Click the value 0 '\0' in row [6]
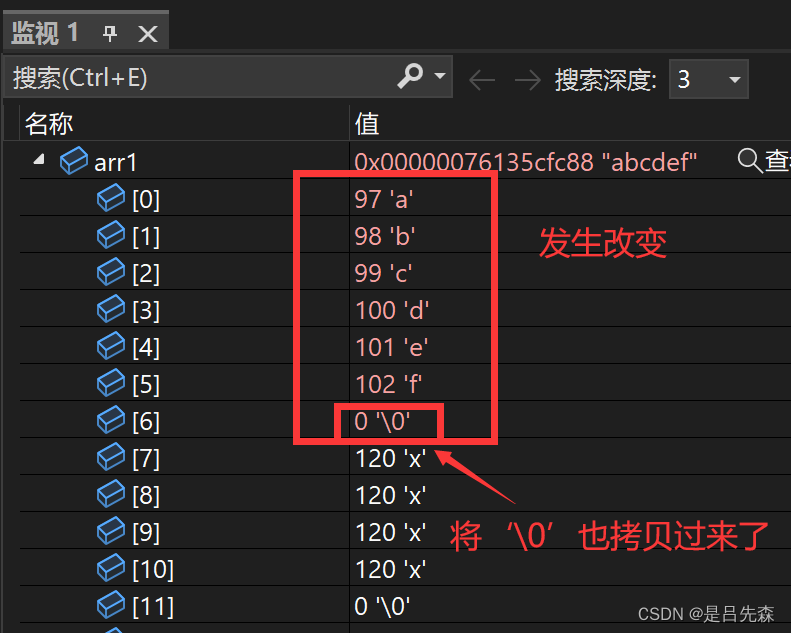Screen dimensions: 791x633 tap(382, 421)
